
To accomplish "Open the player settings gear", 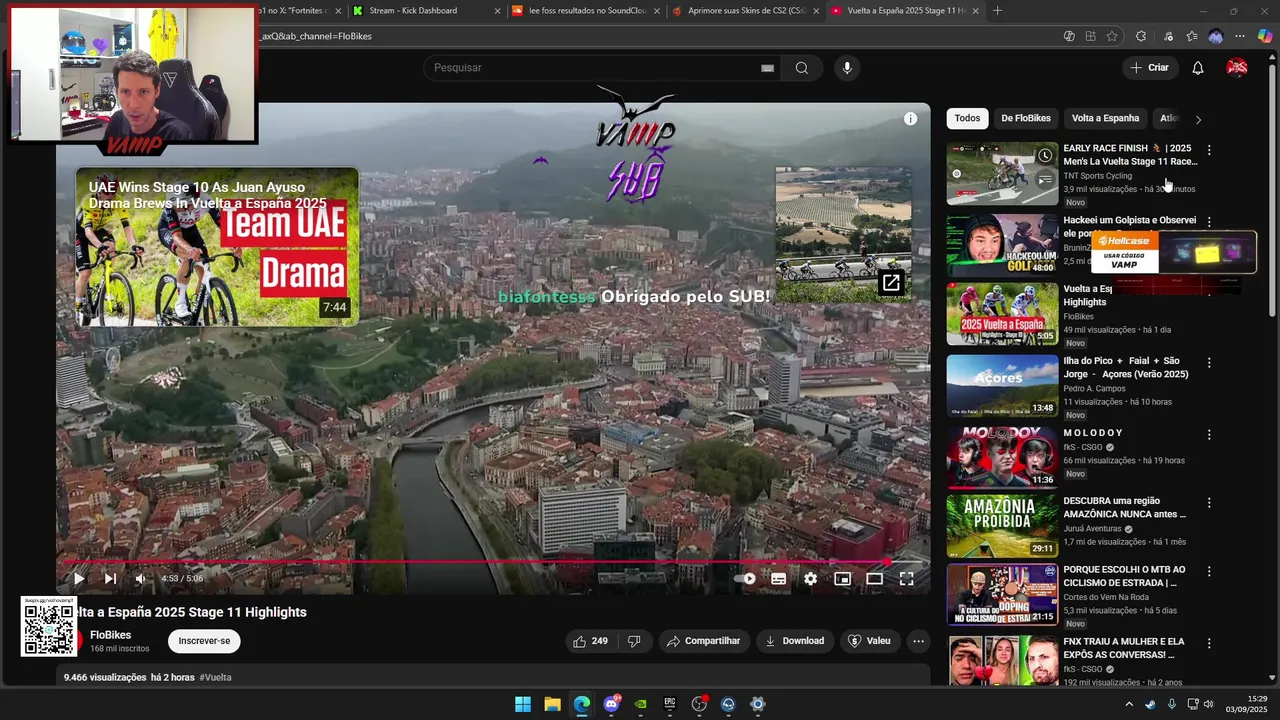I will (810, 578).
